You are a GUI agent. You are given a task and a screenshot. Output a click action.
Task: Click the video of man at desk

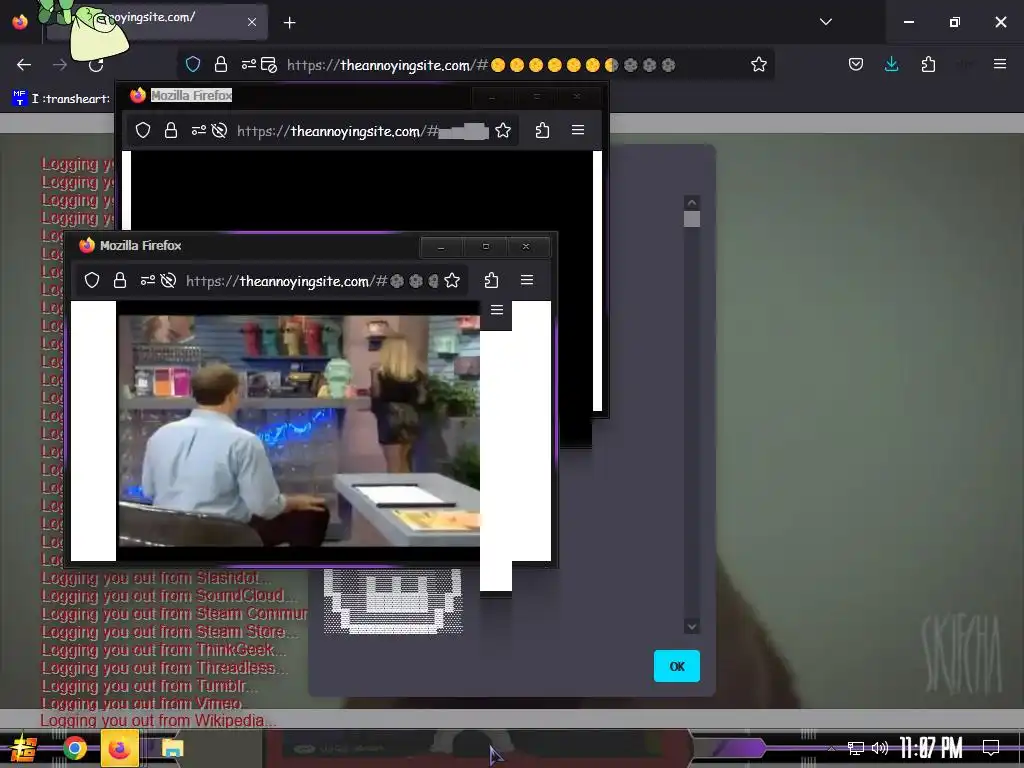pyautogui.click(x=299, y=431)
